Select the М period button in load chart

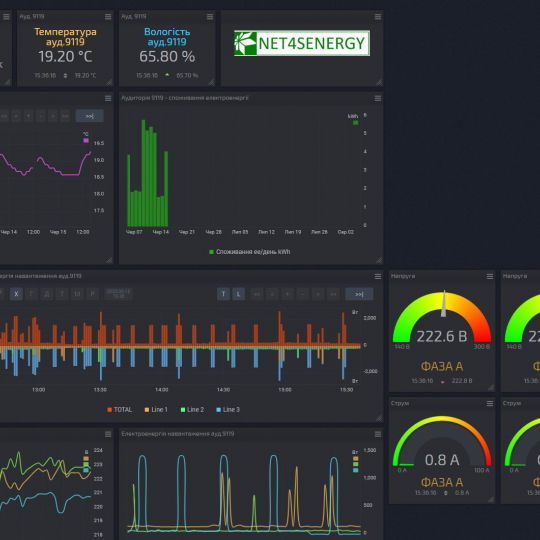77,294
